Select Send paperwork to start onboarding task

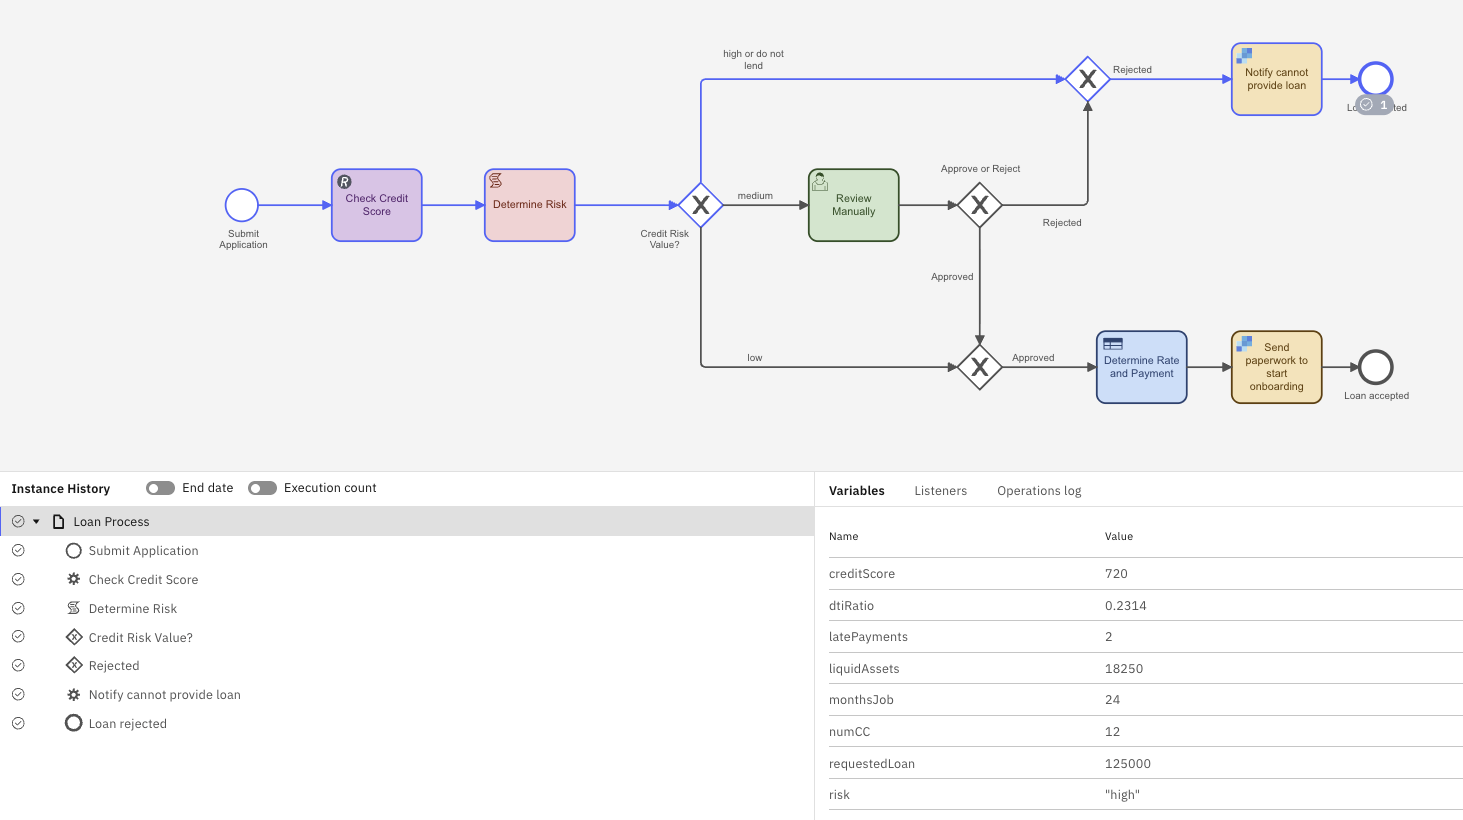1276,367
